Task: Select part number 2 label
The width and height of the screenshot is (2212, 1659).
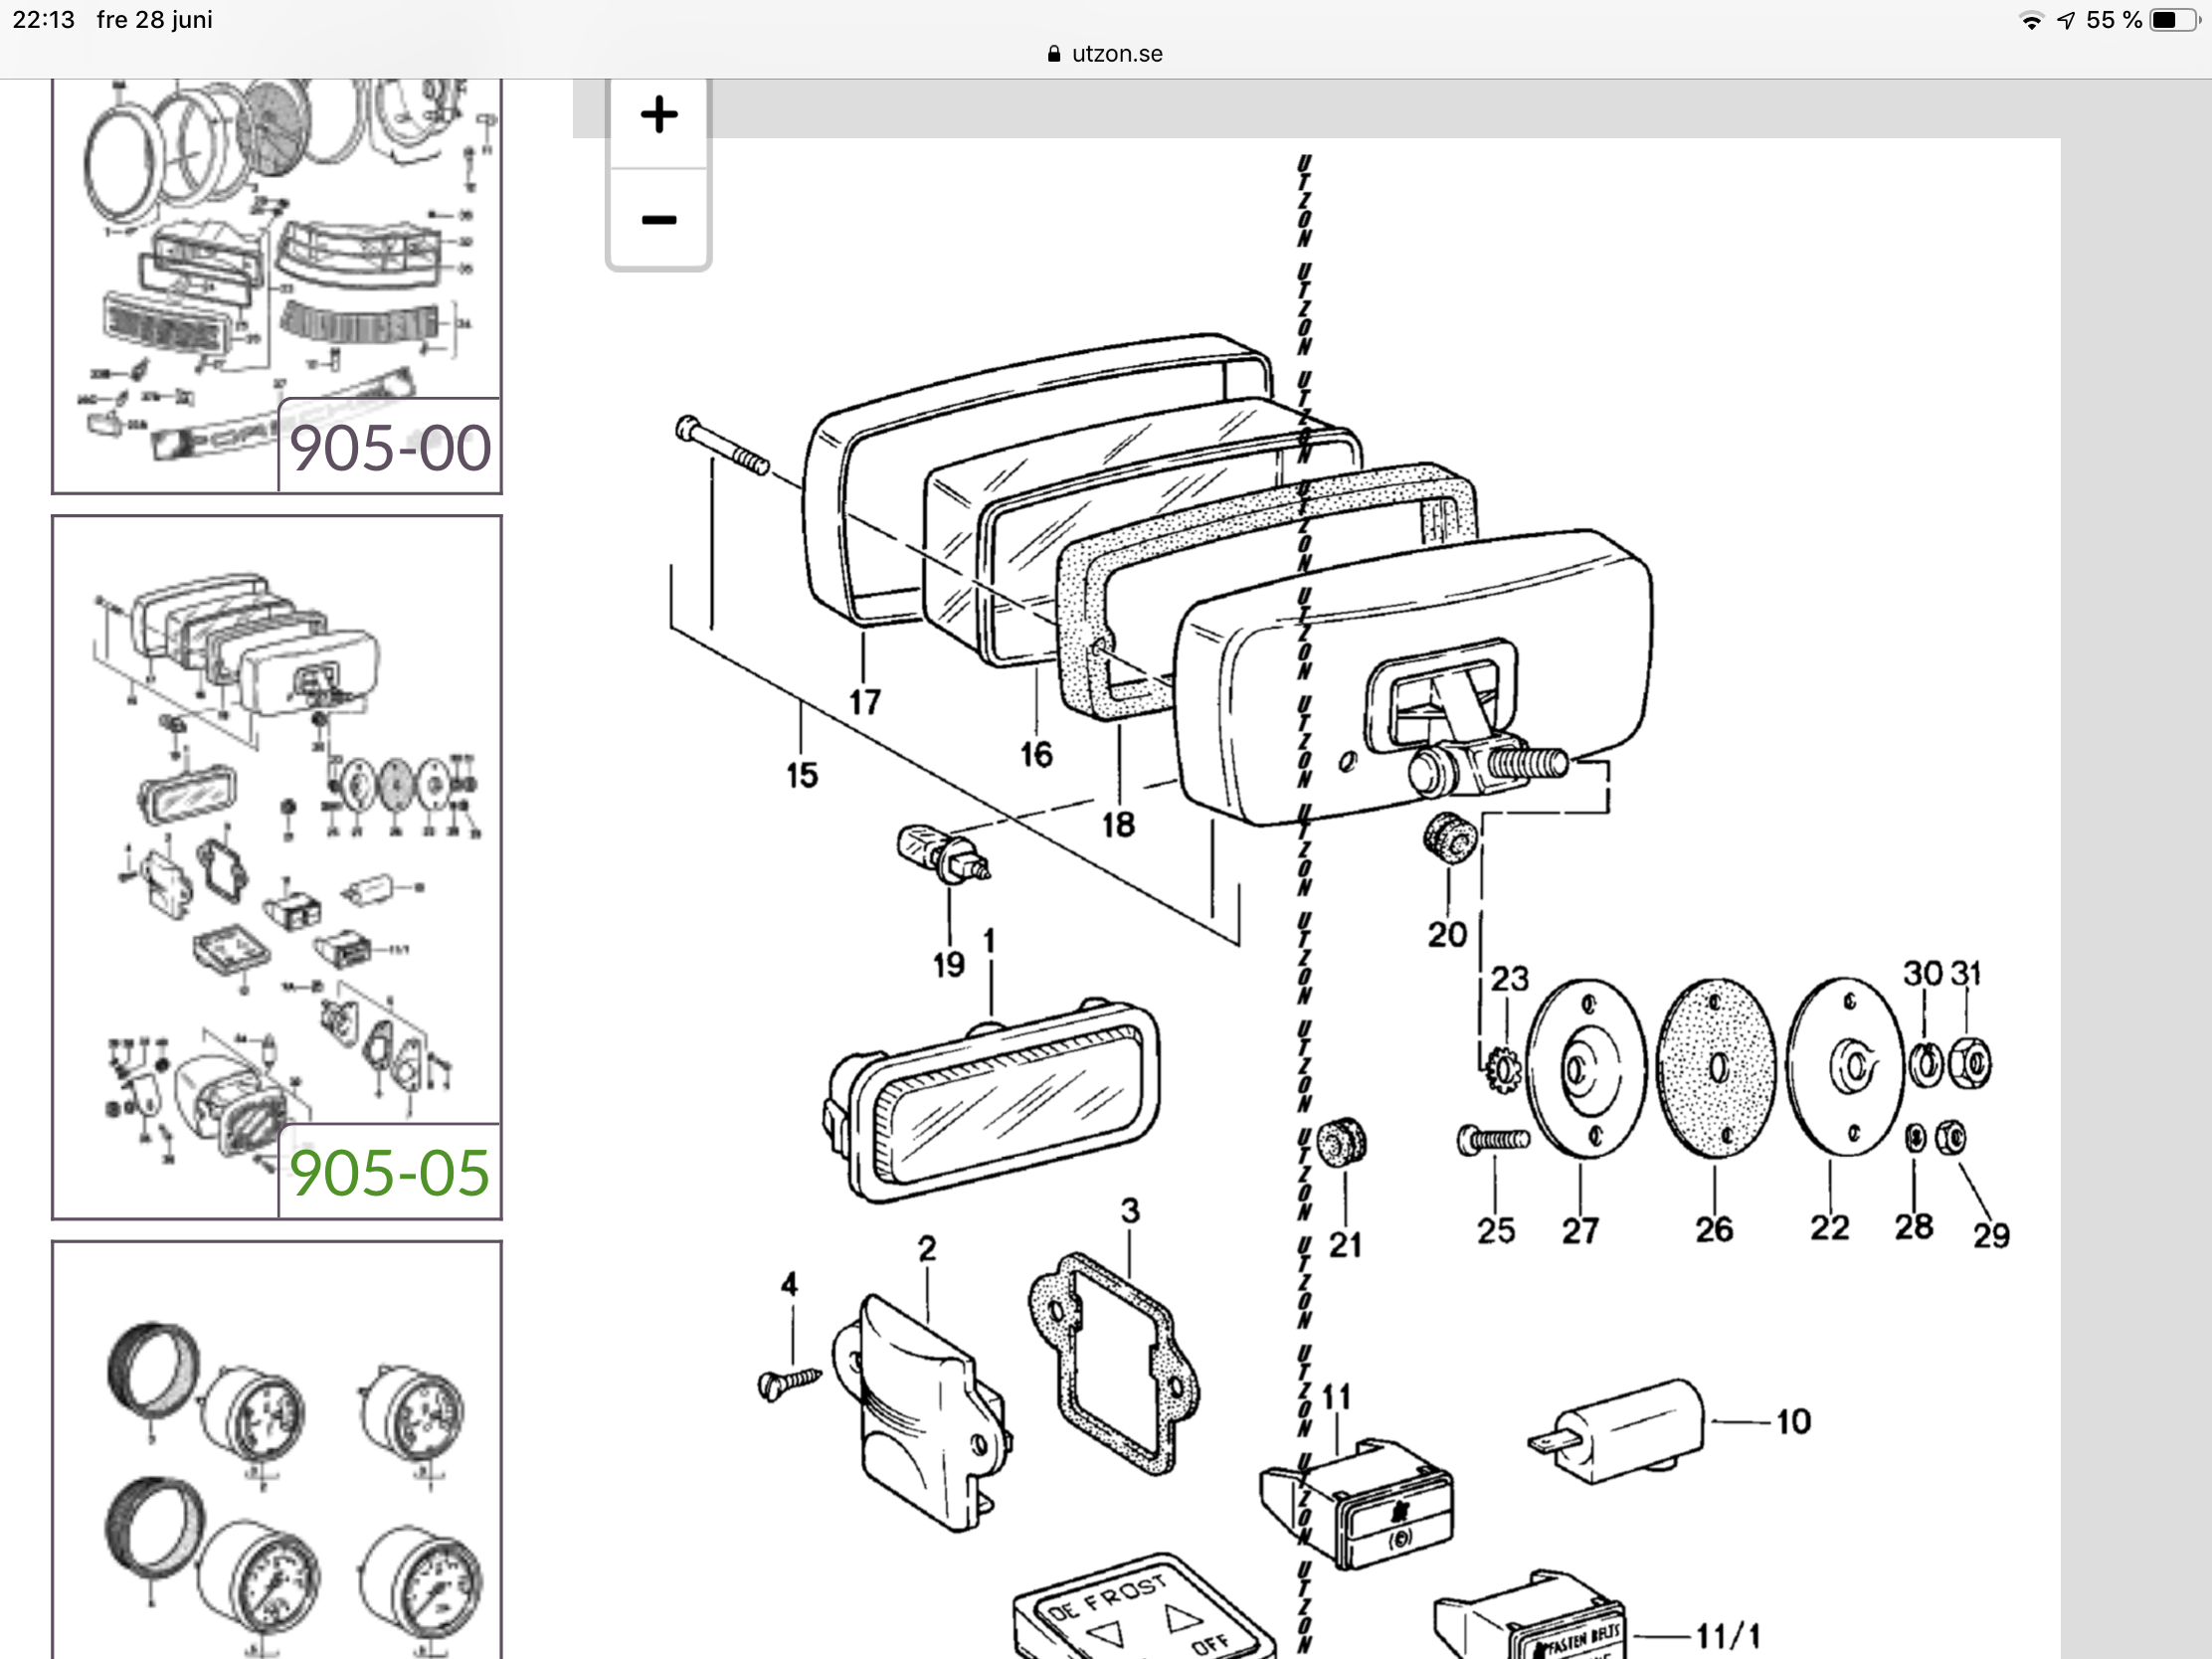Action: [x=927, y=1248]
